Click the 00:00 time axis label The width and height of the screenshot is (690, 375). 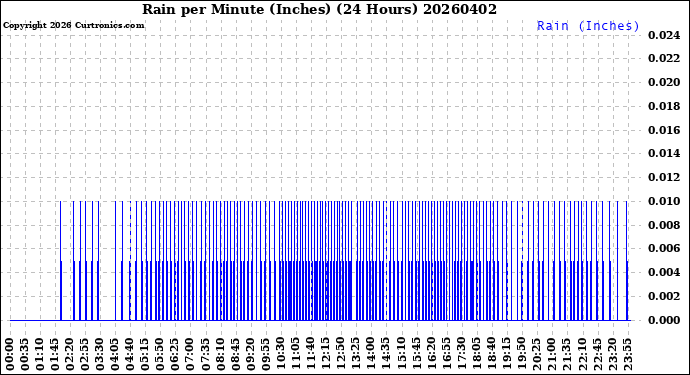pos(10,354)
